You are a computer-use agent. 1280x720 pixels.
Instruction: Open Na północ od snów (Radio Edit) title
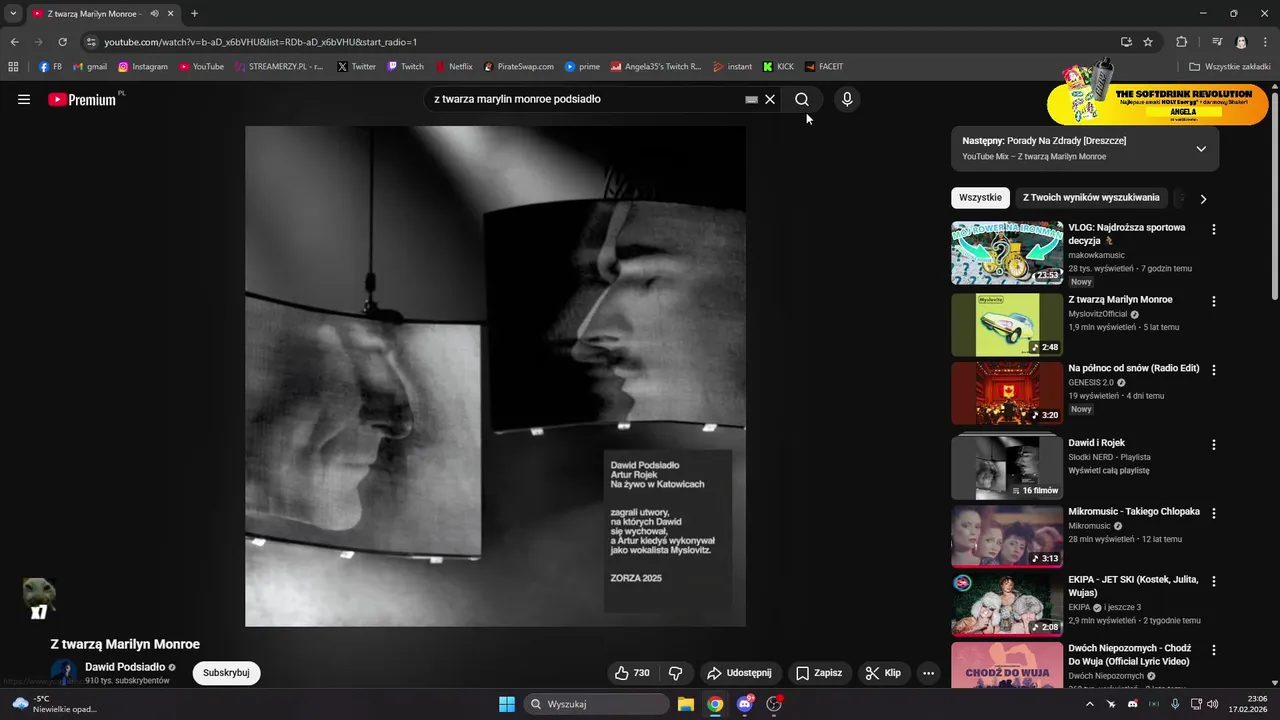coord(1134,368)
